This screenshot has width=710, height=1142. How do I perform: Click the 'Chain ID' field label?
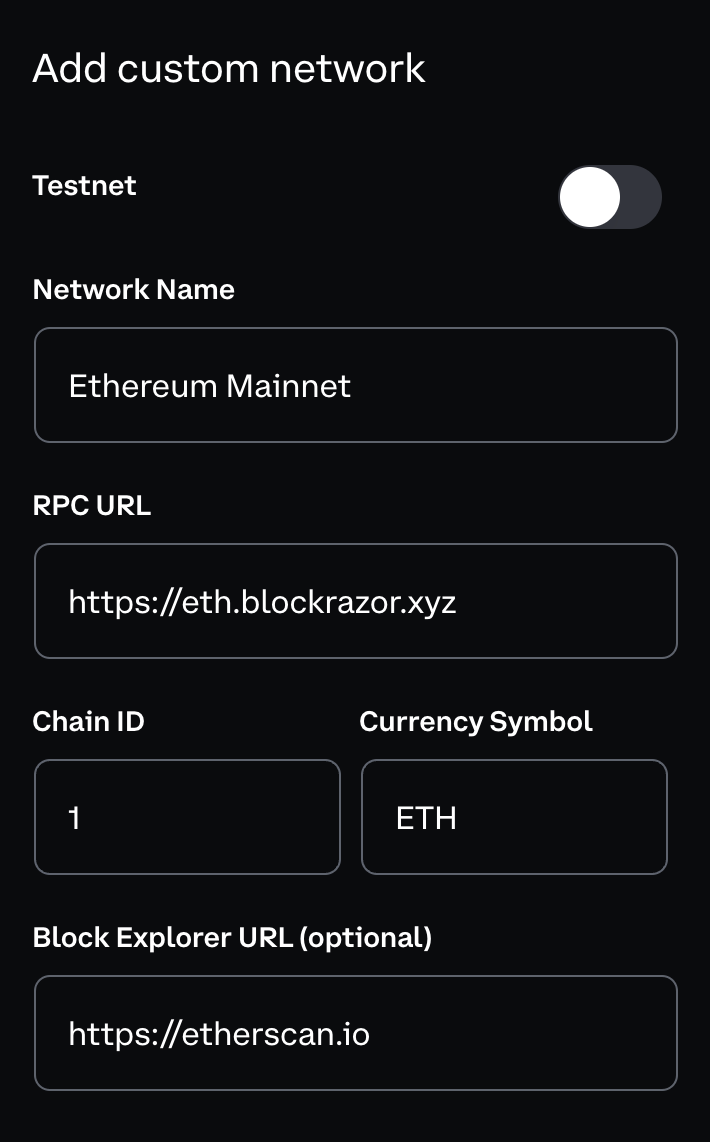(88, 722)
